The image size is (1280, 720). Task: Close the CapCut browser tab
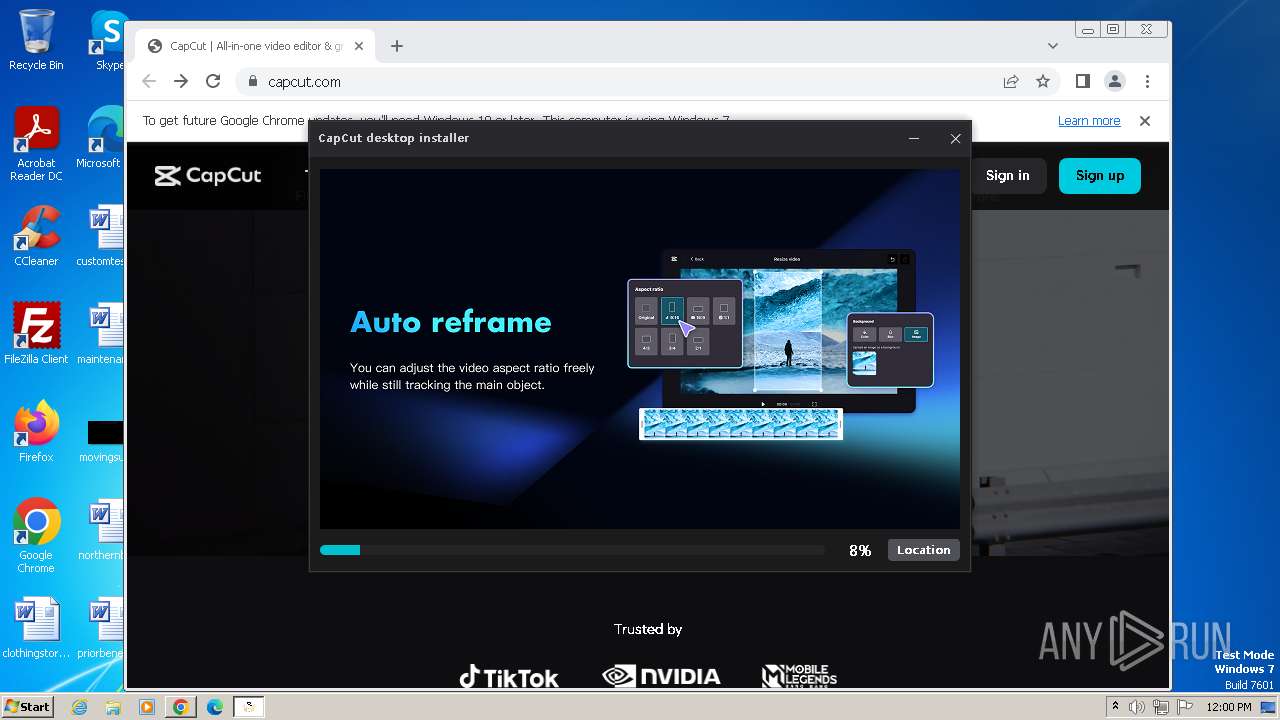pyautogui.click(x=360, y=46)
